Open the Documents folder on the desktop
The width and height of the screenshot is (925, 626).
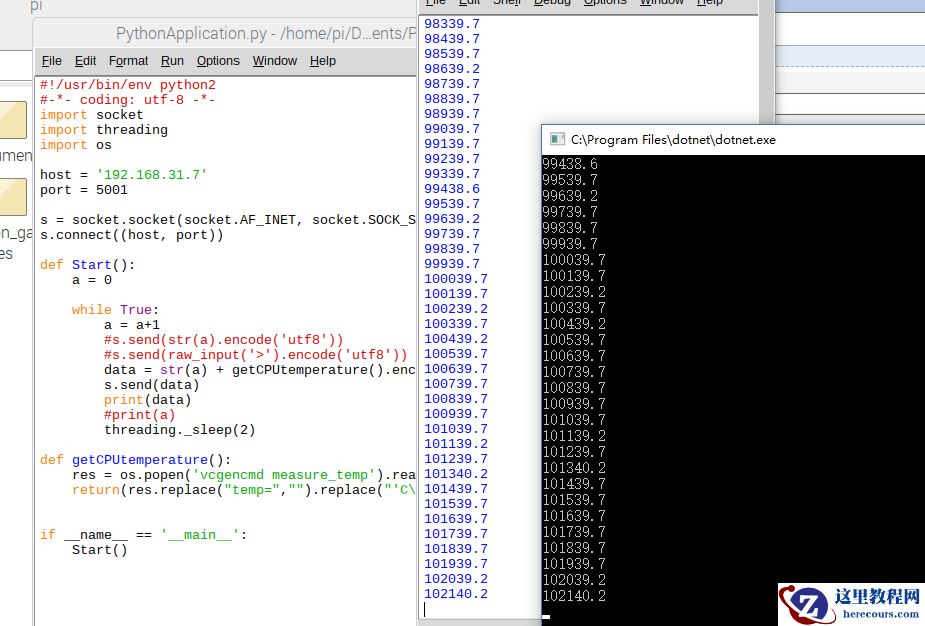coord(12,122)
